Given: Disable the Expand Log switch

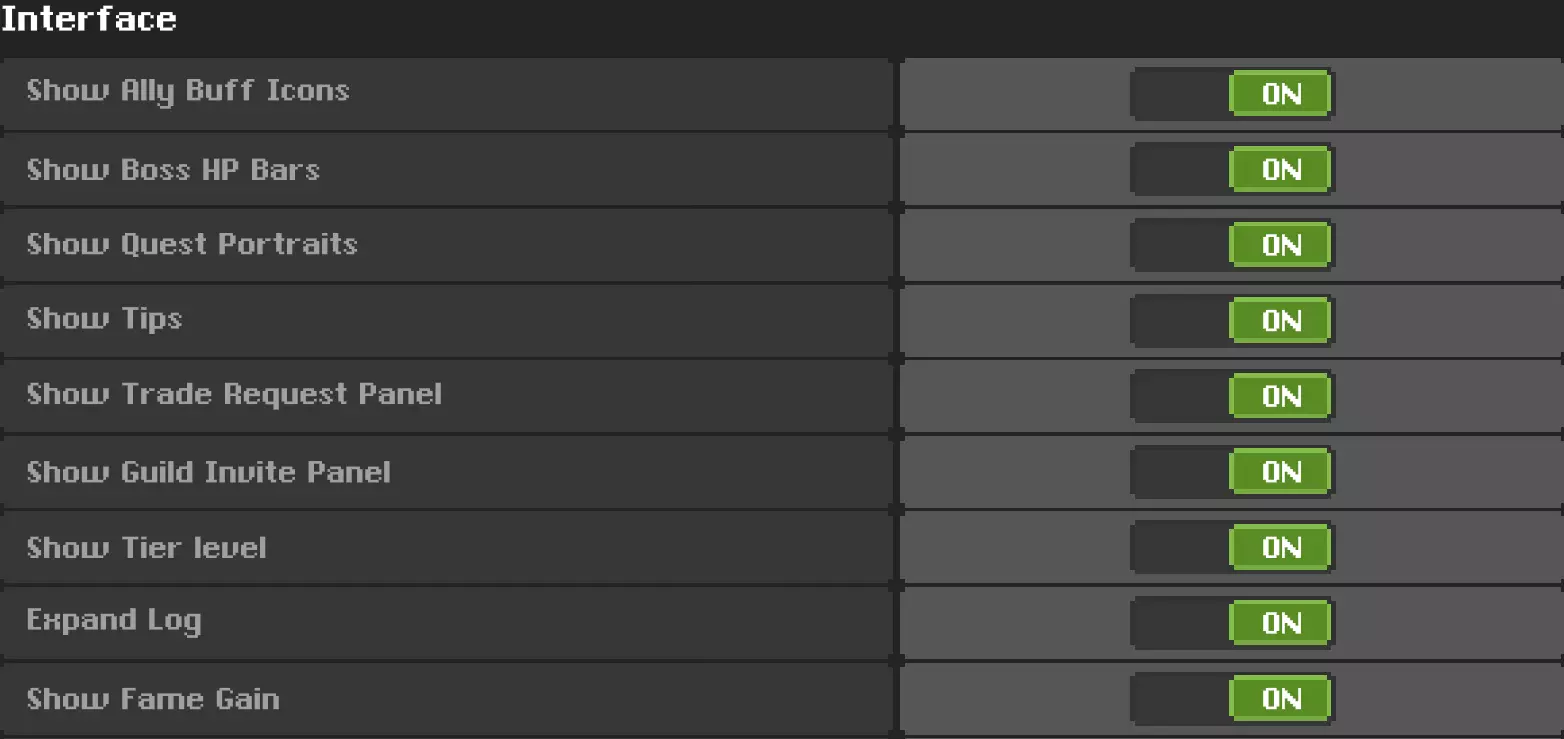Looking at the screenshot, I should 1232,623.
